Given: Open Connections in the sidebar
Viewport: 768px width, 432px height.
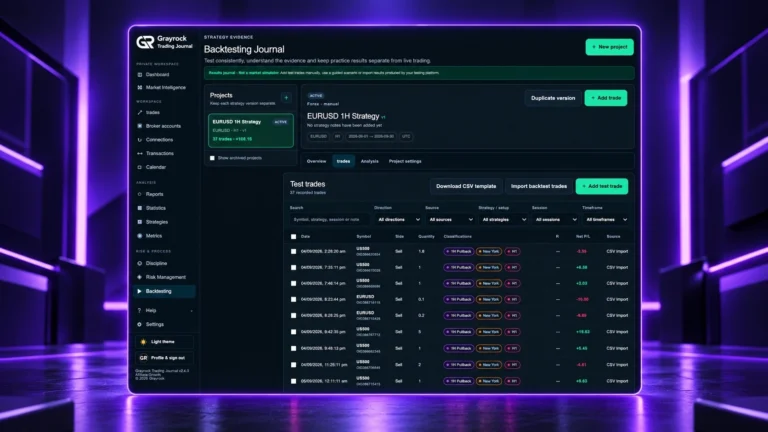Looking at the screenshot, I should pos(159,140).
